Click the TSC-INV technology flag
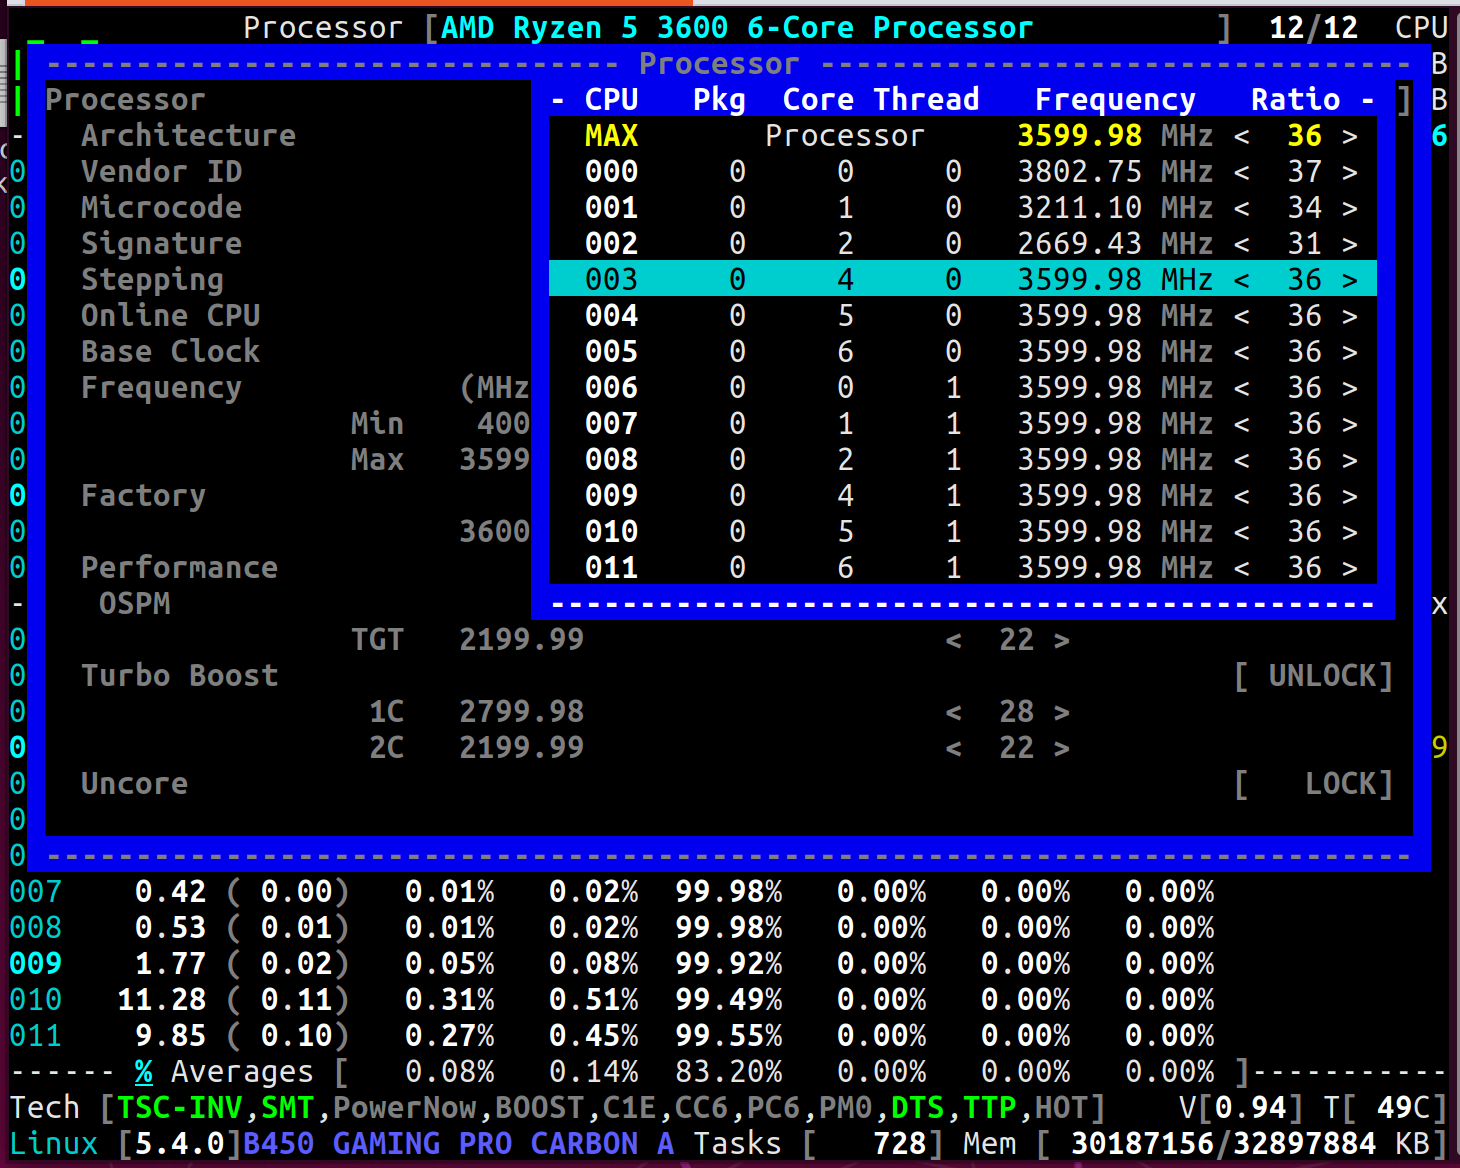This screenshot has width=1460, height=1168. tap(179, 1107)
